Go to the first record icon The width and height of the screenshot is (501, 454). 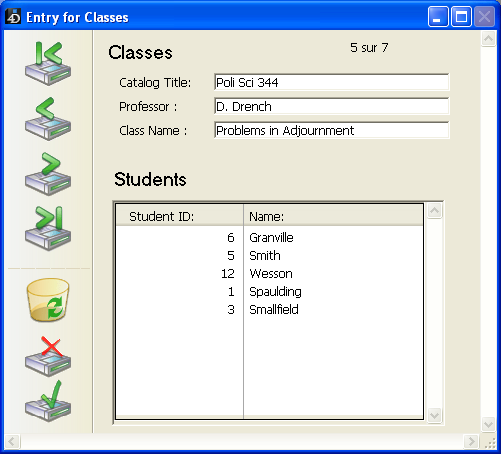pos(48,63)
